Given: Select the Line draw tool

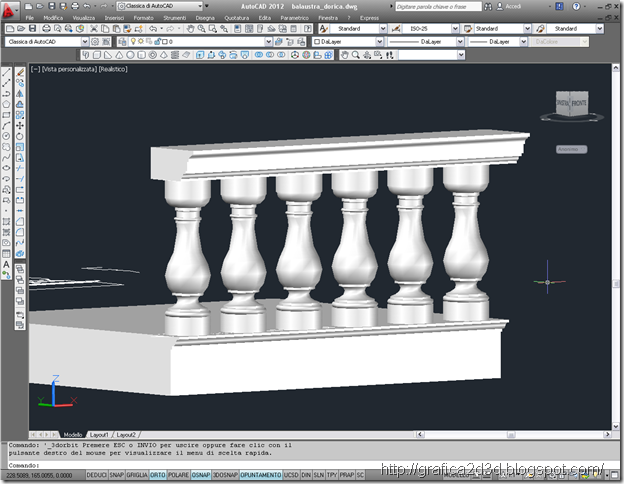Looking at the screenshot, I should coord(6,72).
